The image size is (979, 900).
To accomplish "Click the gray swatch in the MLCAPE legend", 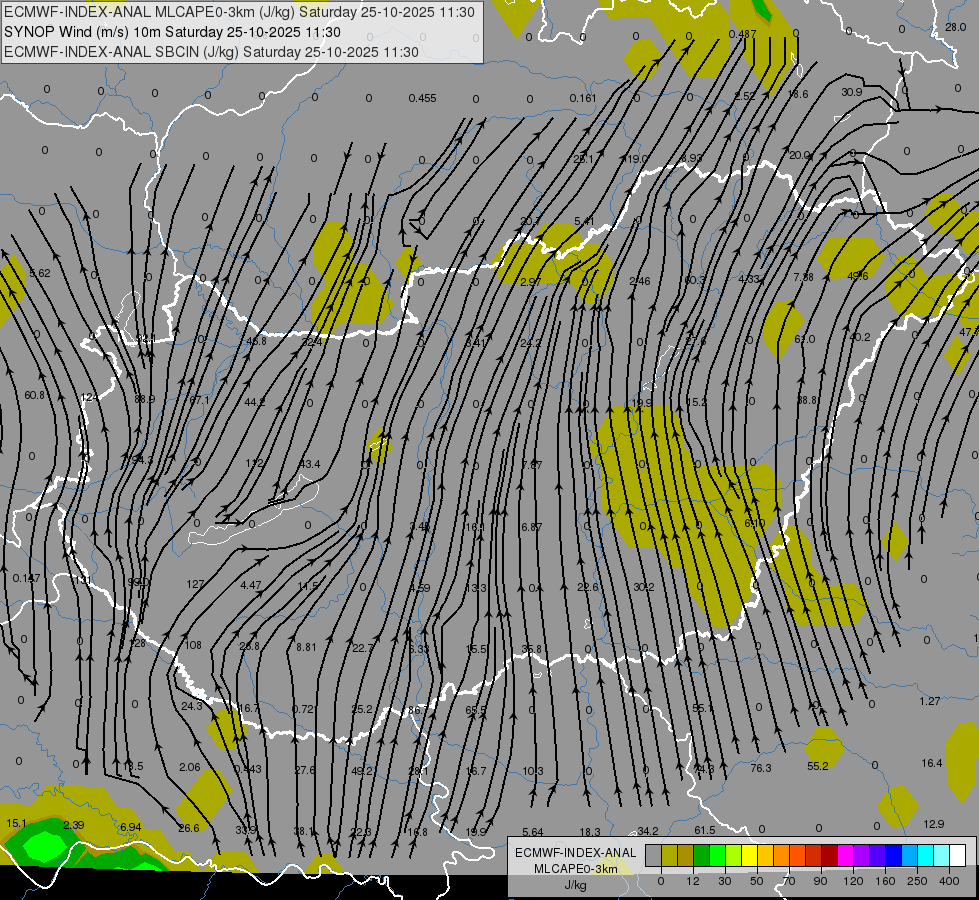I will pos(654,855).
